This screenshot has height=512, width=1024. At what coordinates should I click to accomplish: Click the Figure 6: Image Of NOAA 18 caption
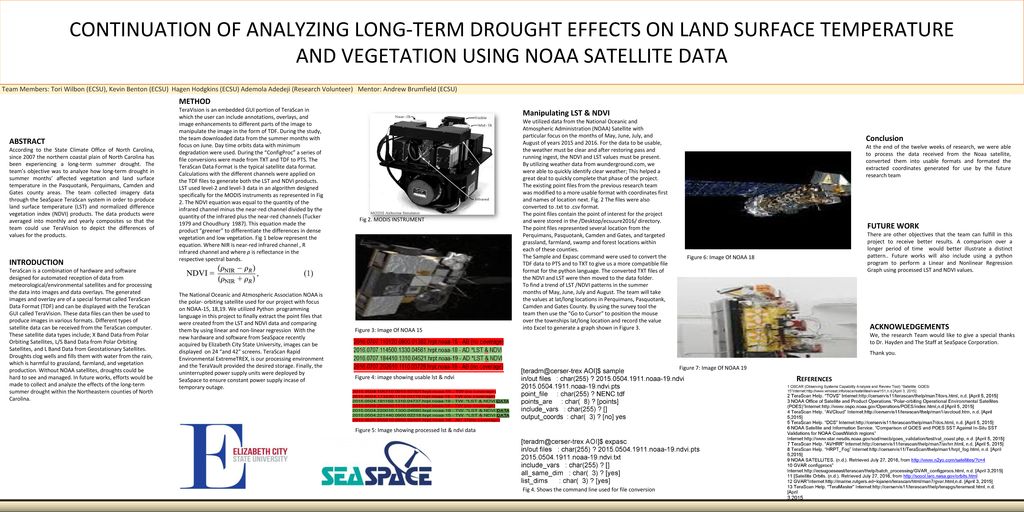720,258
